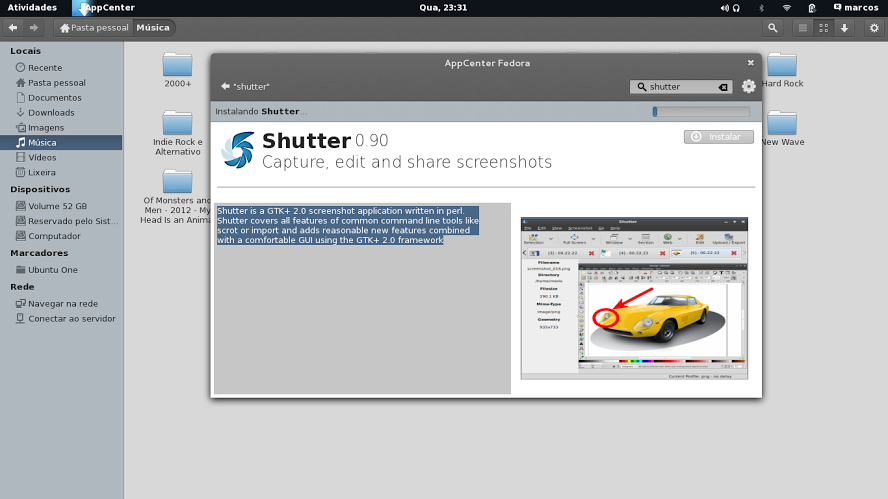888x499 pixels.
Task: Click the install progress bar
Action: 701,112
